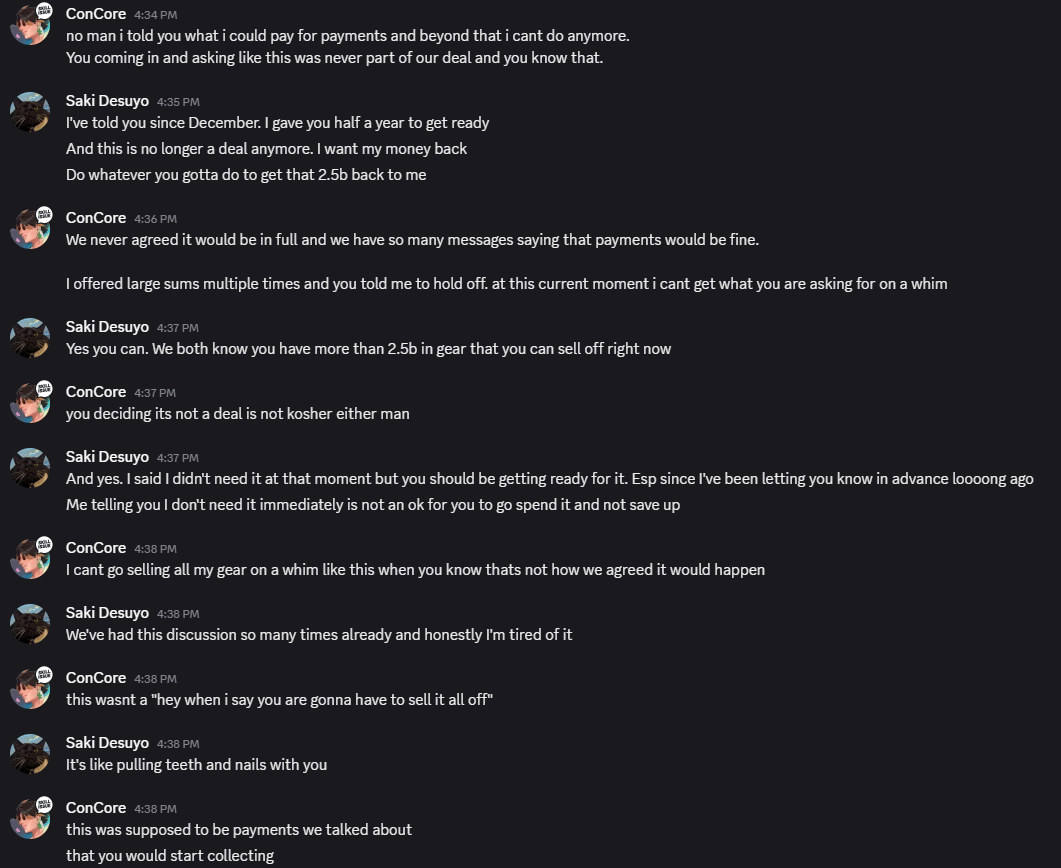This screenshot has width=1061, height=868.
Task: Click the ConCore username at 4:34 PM
Action: click(95, 14)
